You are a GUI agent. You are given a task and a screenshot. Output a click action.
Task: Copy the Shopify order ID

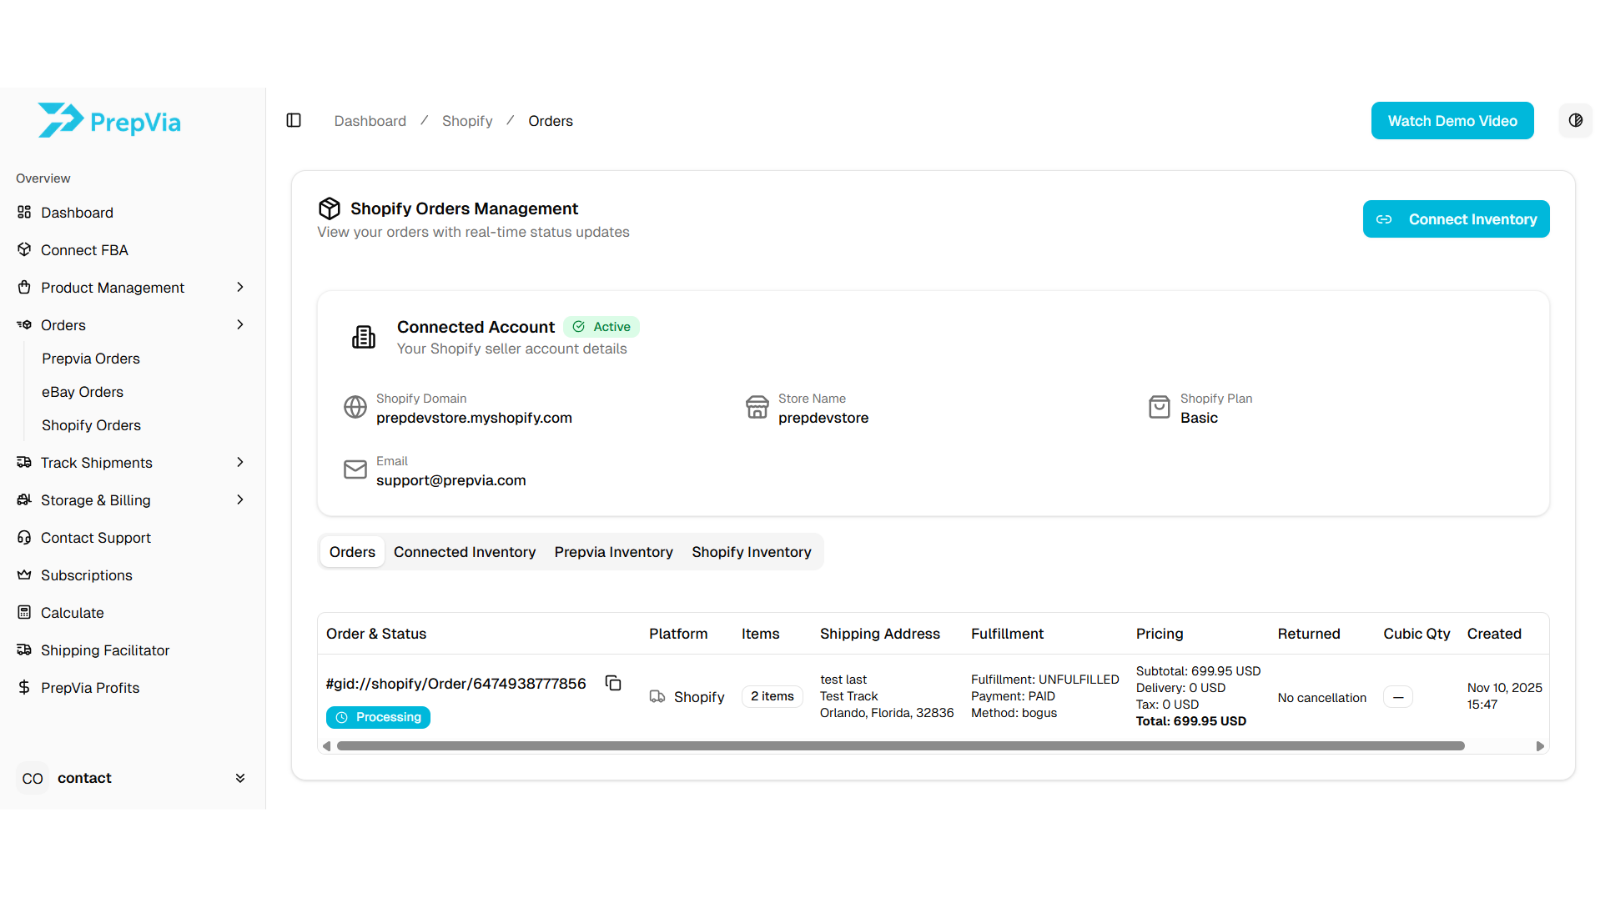tap(613, 683)
